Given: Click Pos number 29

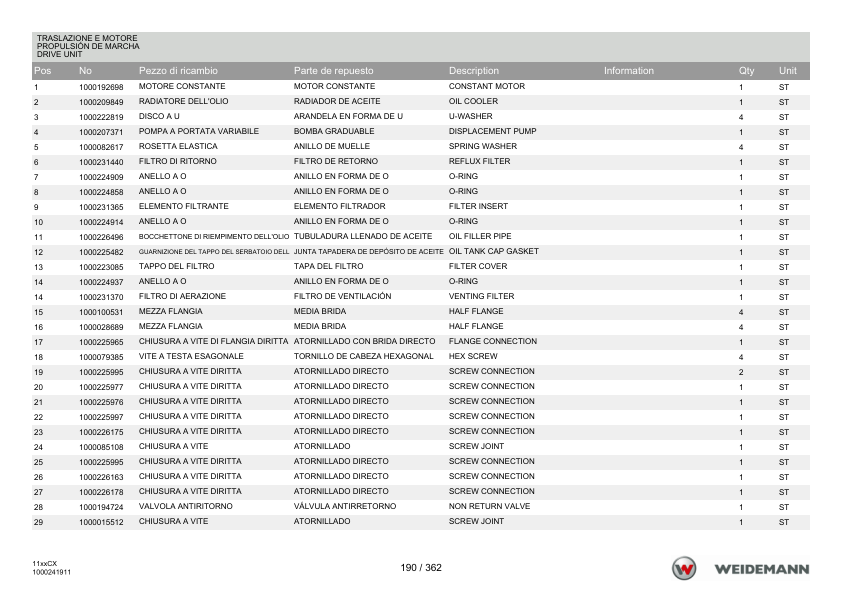Looking at the screenshot, I should coord(38,523).
